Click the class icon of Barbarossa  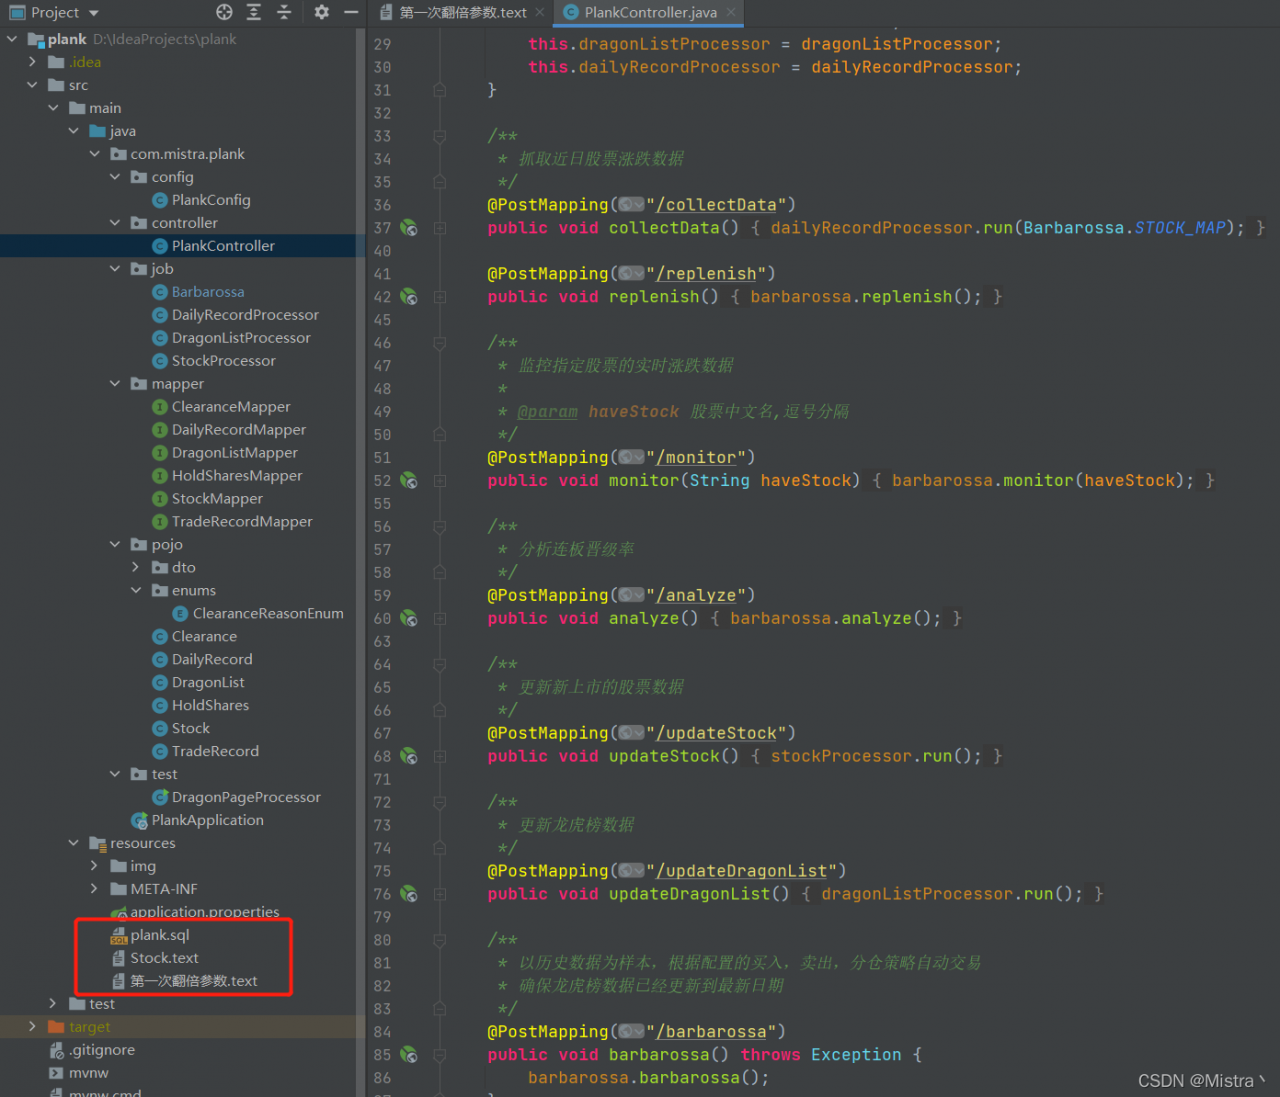pos(159,292)
